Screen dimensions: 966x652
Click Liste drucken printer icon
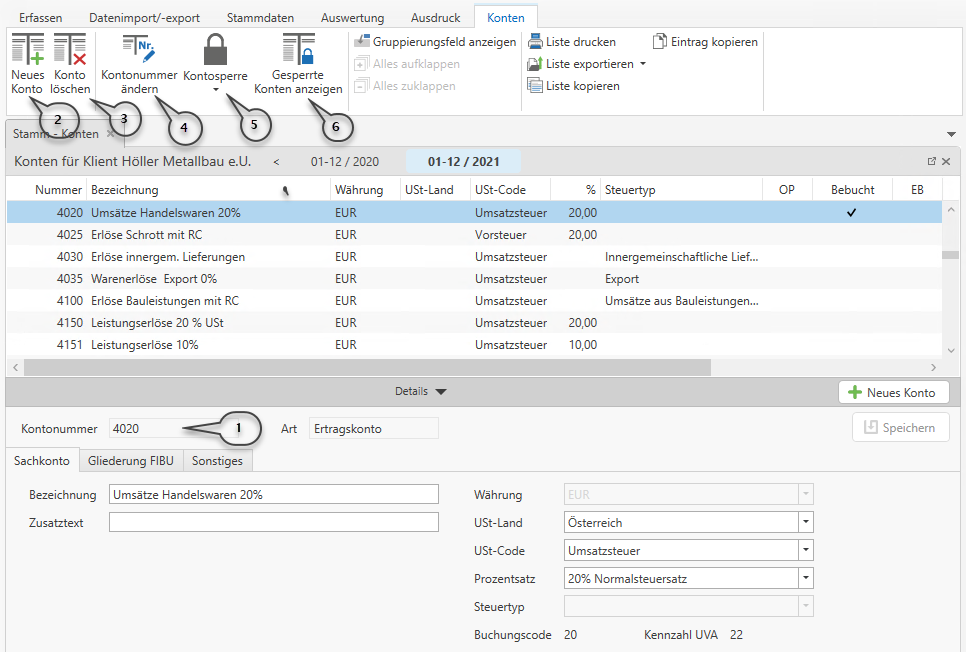(x=535, y=42)
